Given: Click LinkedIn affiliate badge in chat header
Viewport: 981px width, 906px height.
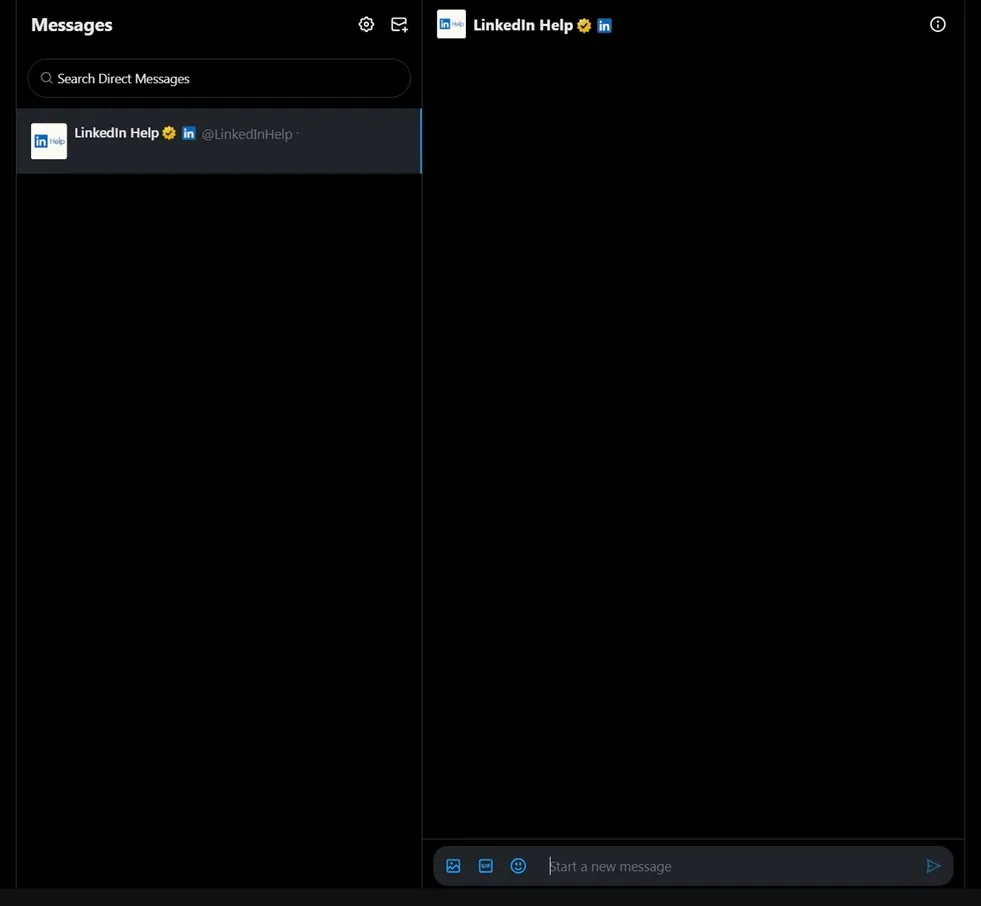Looking at the screenshot, I should pyautogui.click(x=604, y=26).
